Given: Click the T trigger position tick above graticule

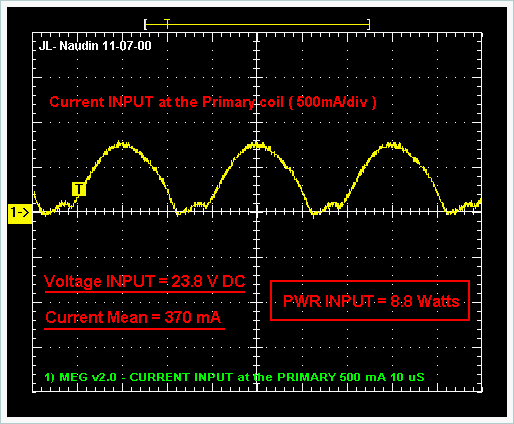Looking at the screenshot, I should click(x=167, y=23).
